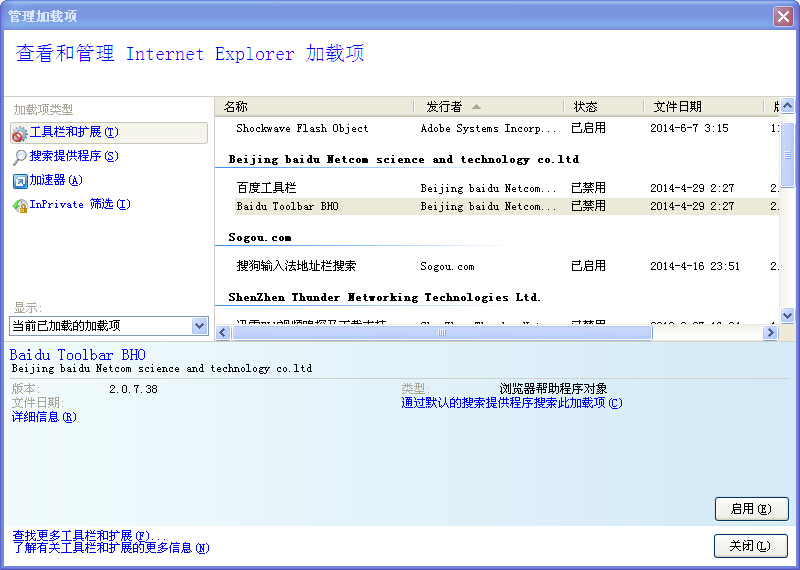The height and width of the screenshot is (570, 800).
Task: Click the Toolbars and Extensions gear icon
Action: tap(19, 134)
